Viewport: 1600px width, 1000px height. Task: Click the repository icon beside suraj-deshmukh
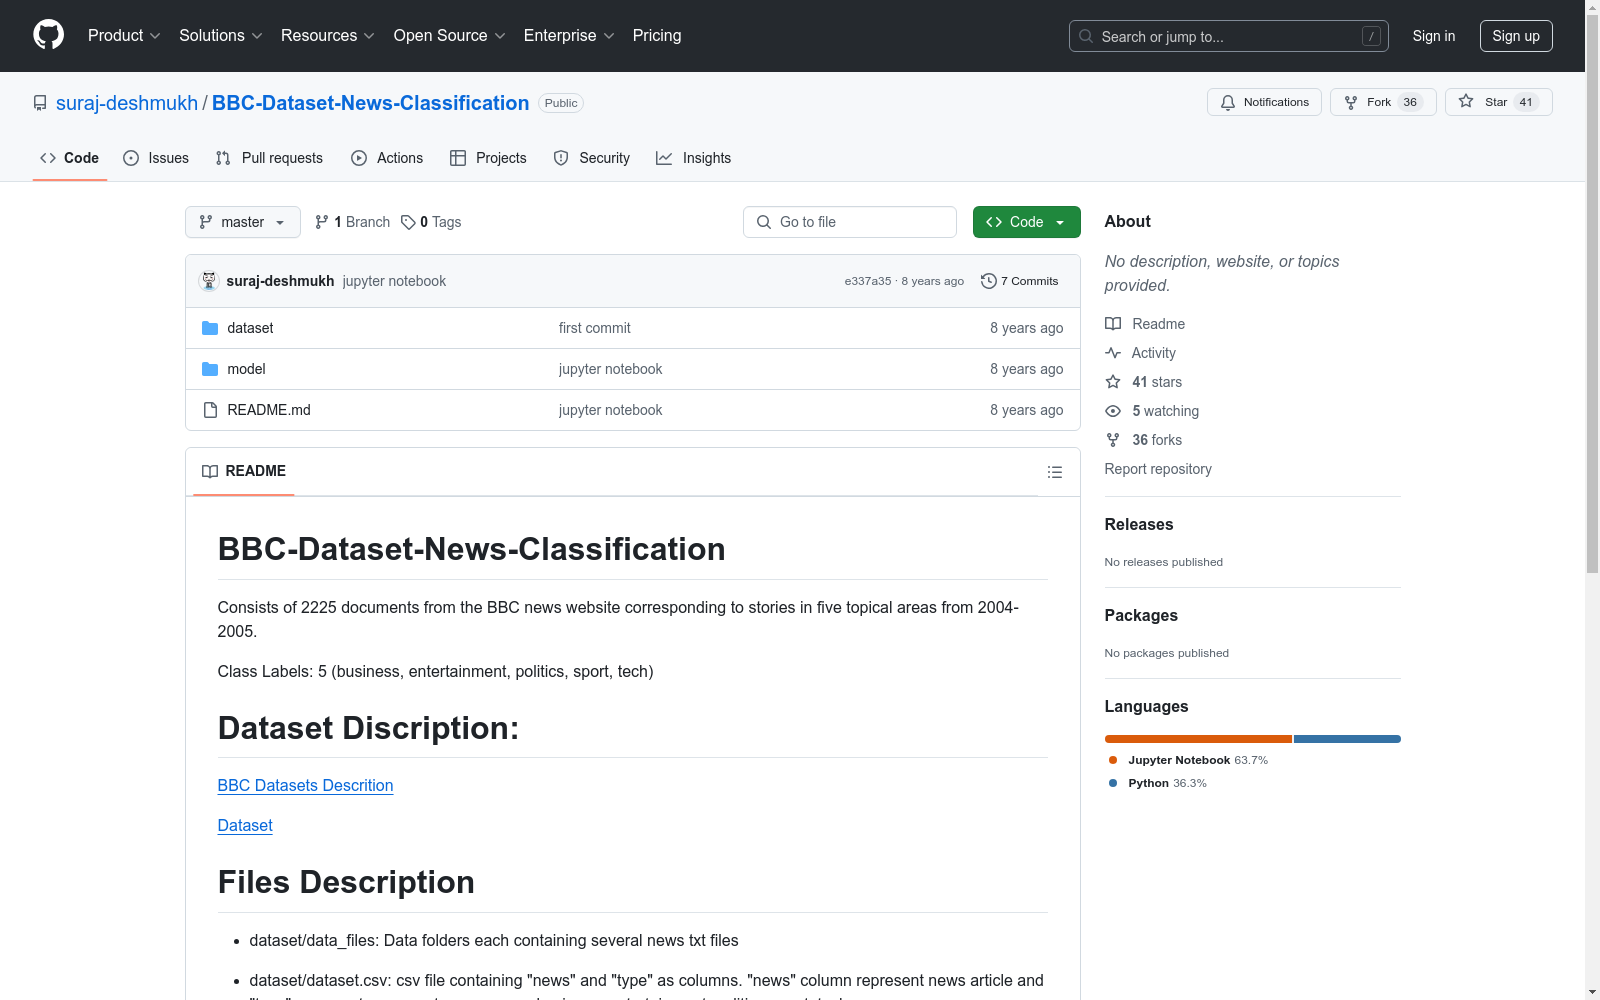(x=40, y=103)
